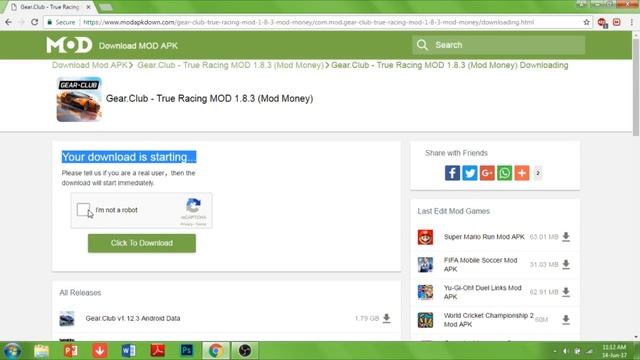Click the share count badge
The width and height of the screenshot is (640, 360).
[538, 173]
